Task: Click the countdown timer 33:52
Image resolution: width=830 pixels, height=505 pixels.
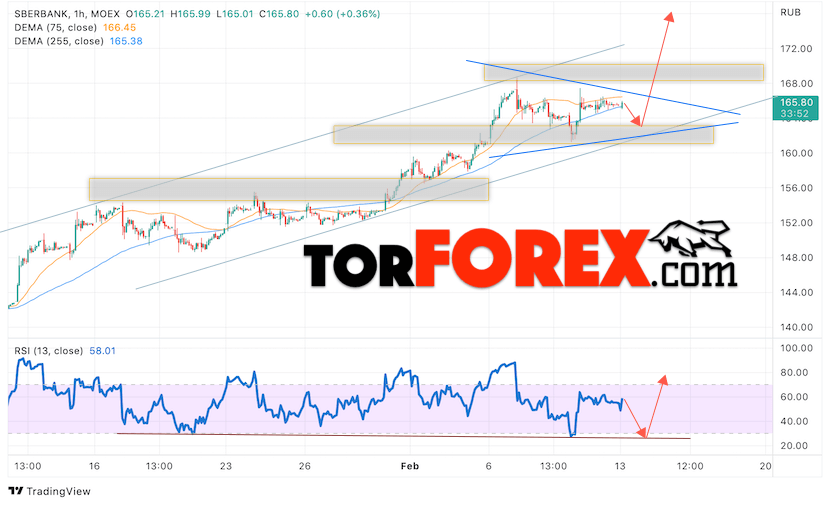Action: click(x=795, y=114)
